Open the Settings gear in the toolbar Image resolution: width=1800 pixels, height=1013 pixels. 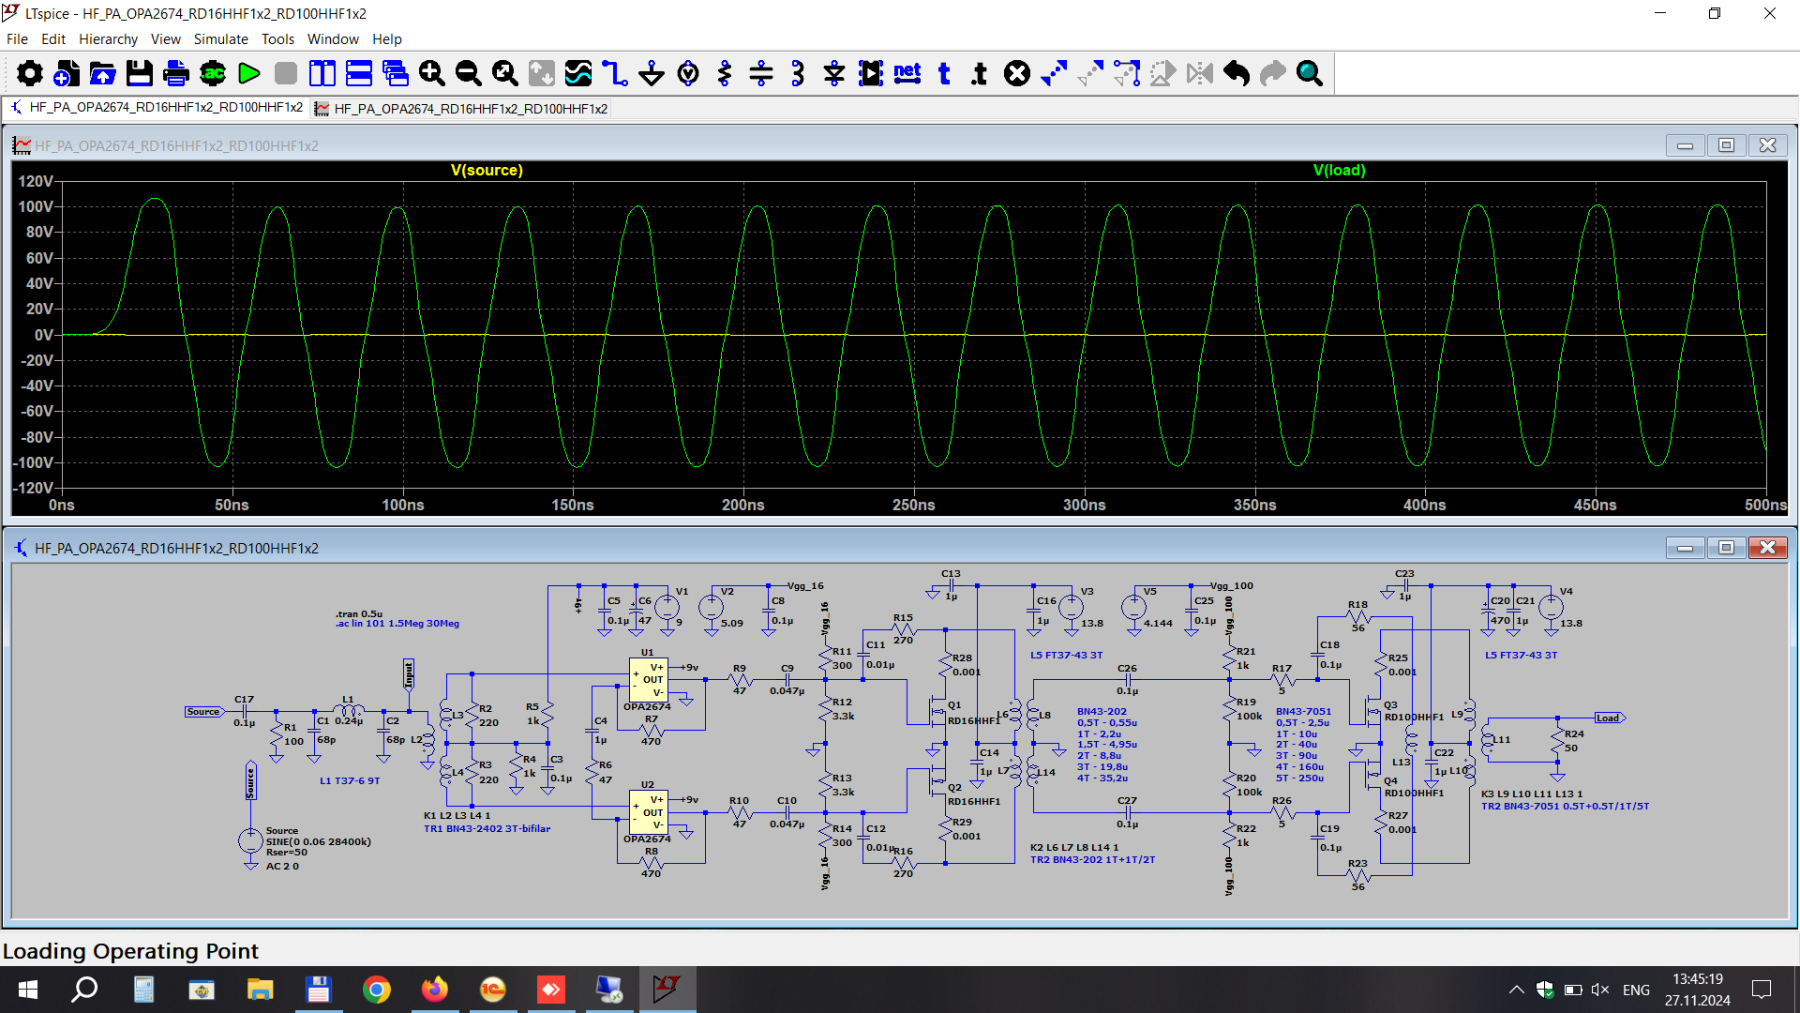click(x=30, y=73)
